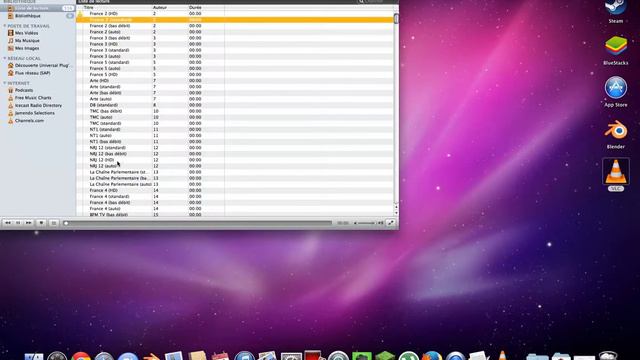Select the VLC desktop icon
The width and height of the screenshot is (640, 360).
coord(616,174)
